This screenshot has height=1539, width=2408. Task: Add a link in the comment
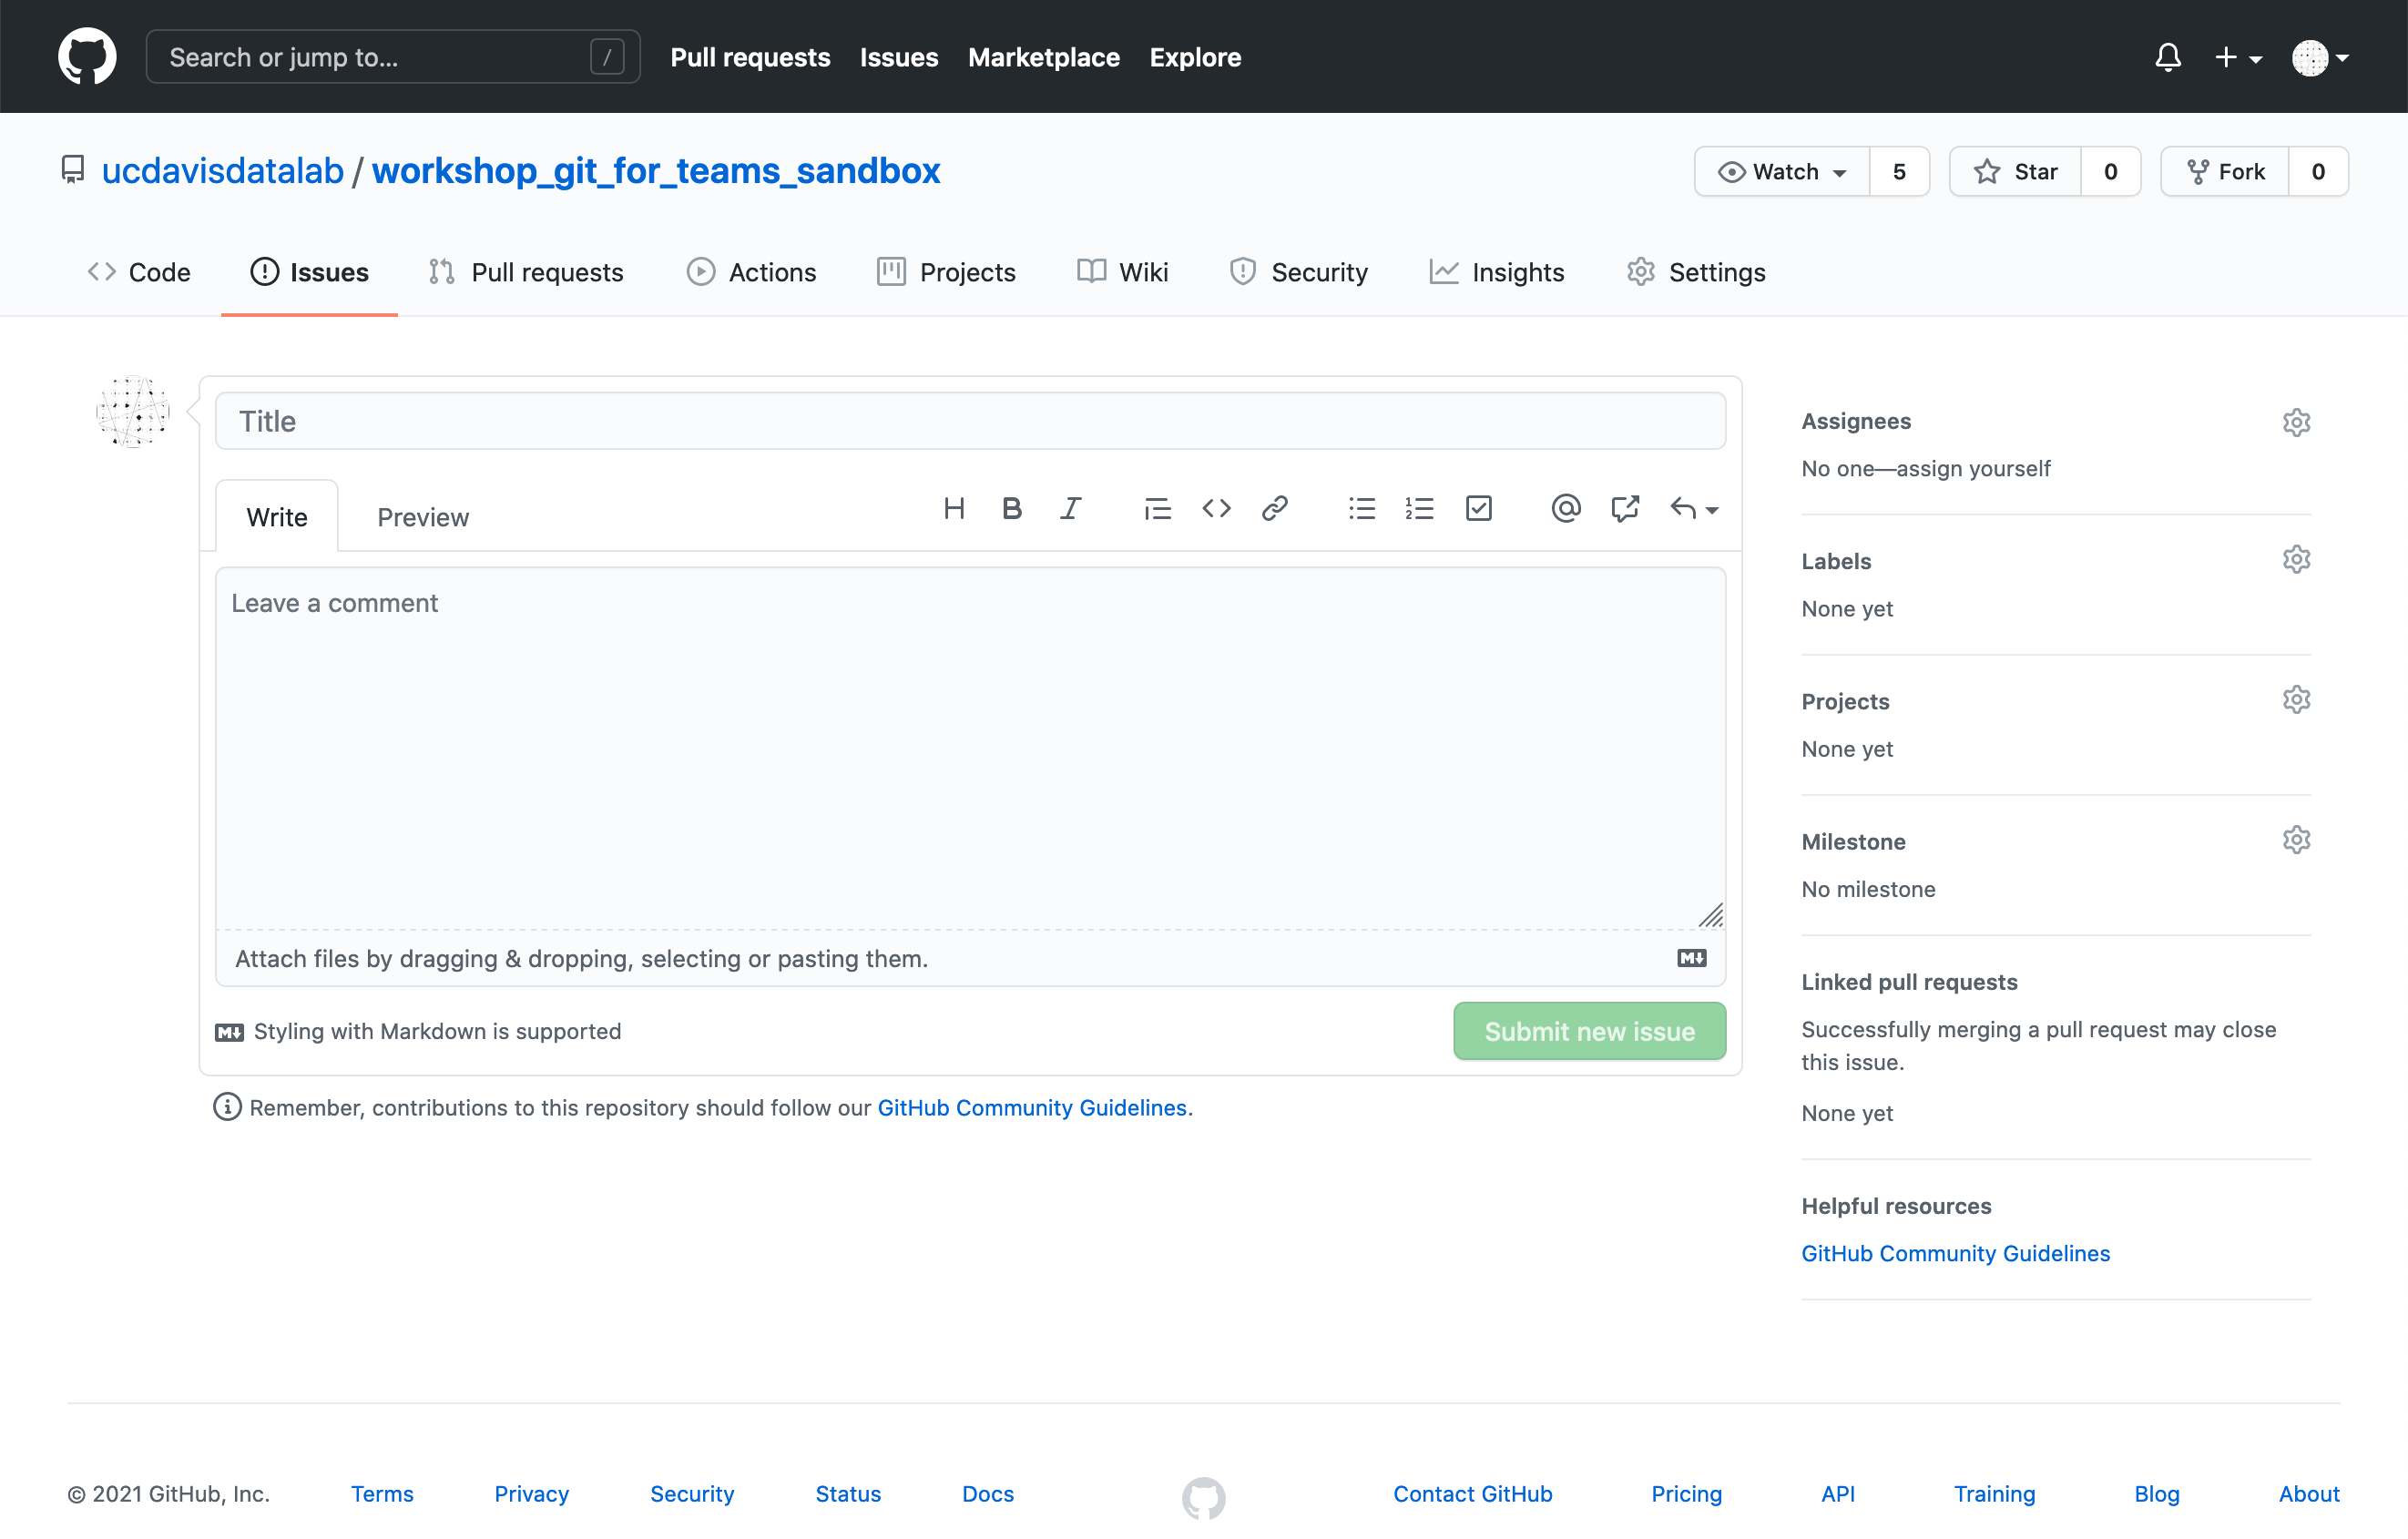pyautogui.click(x=1274, y=508)
